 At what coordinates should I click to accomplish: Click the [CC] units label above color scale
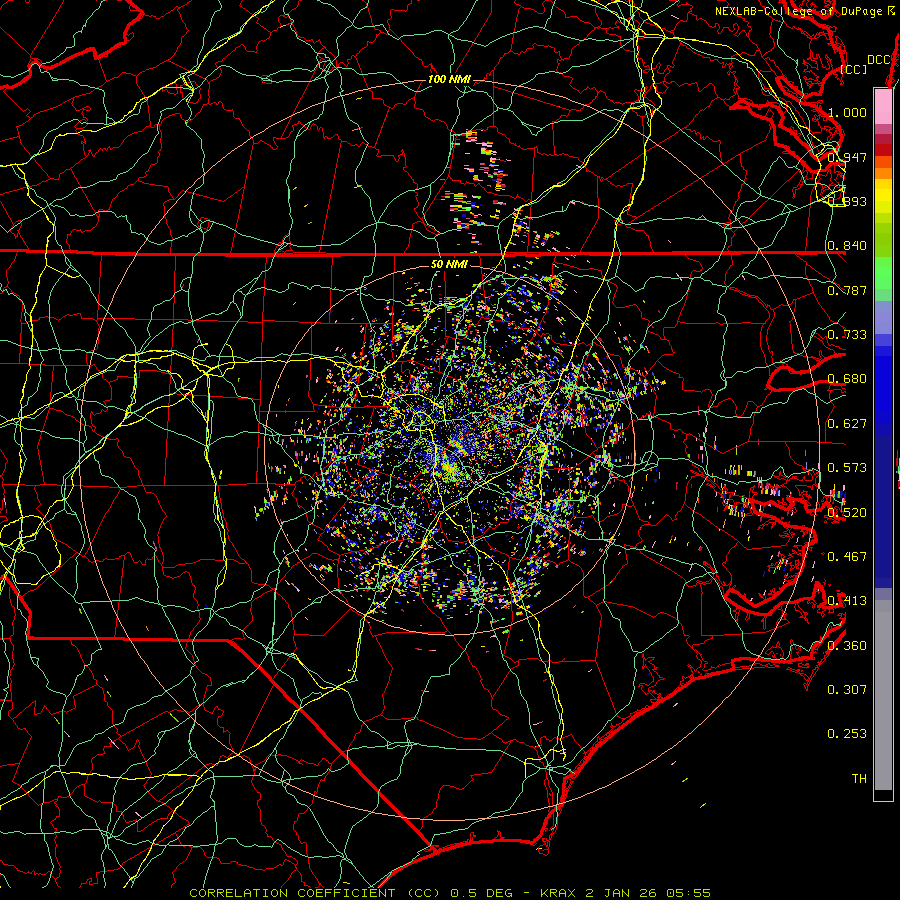point(854,69)
